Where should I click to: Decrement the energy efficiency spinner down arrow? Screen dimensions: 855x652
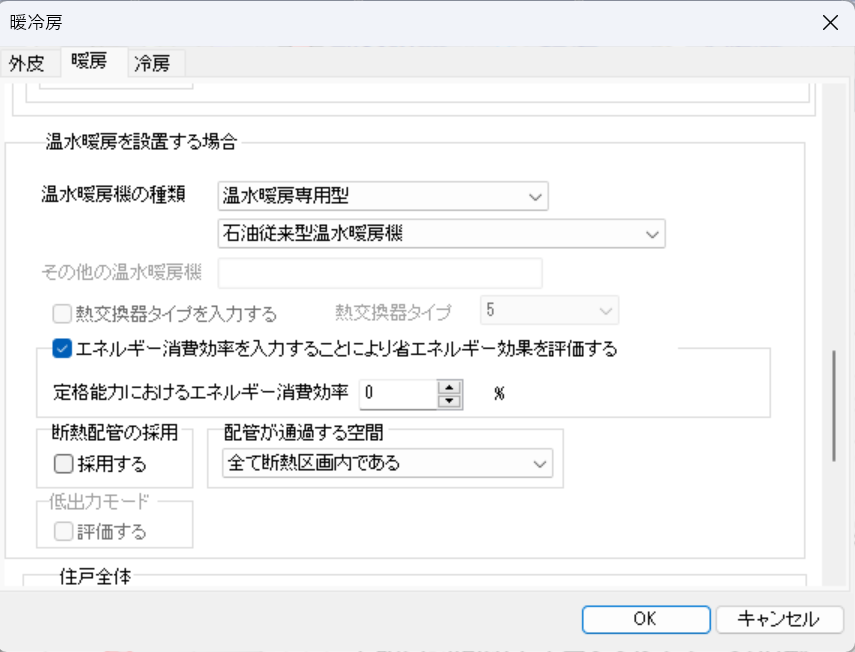pyautogui.click(x=449, y=401)
